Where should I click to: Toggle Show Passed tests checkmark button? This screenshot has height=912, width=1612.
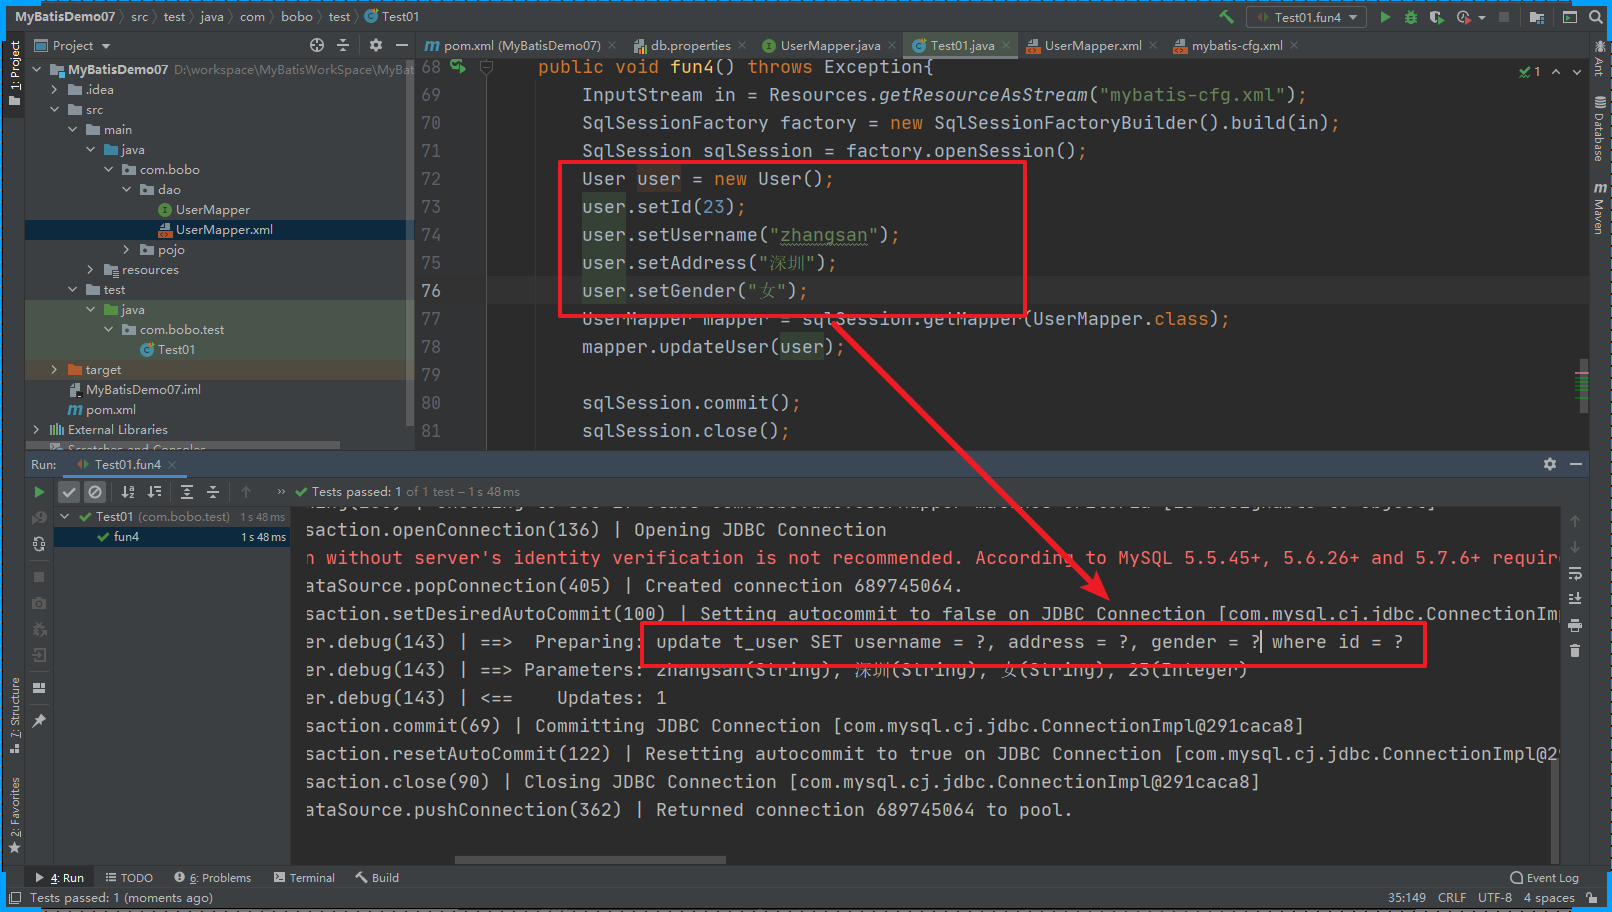(x=69, y=492)
